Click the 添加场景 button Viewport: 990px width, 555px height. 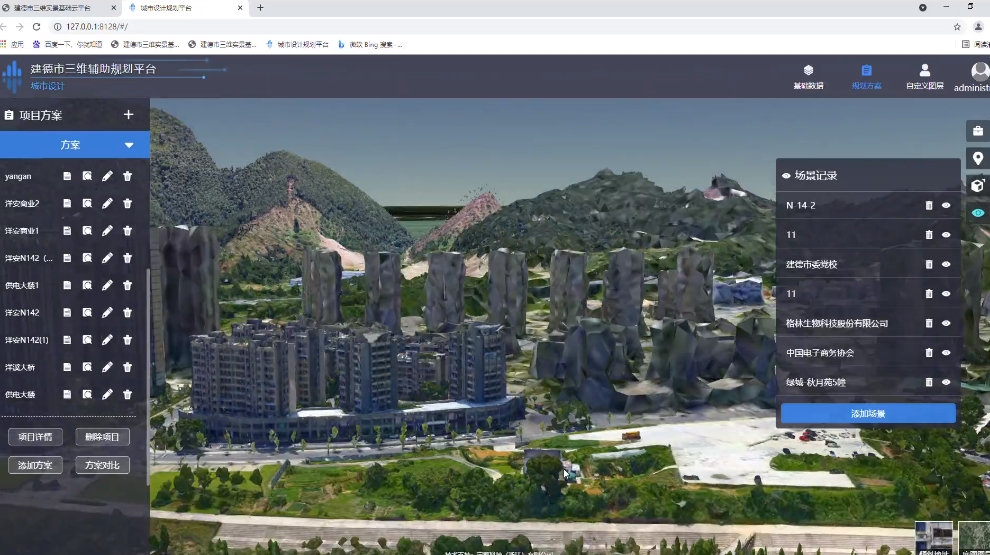868,414
